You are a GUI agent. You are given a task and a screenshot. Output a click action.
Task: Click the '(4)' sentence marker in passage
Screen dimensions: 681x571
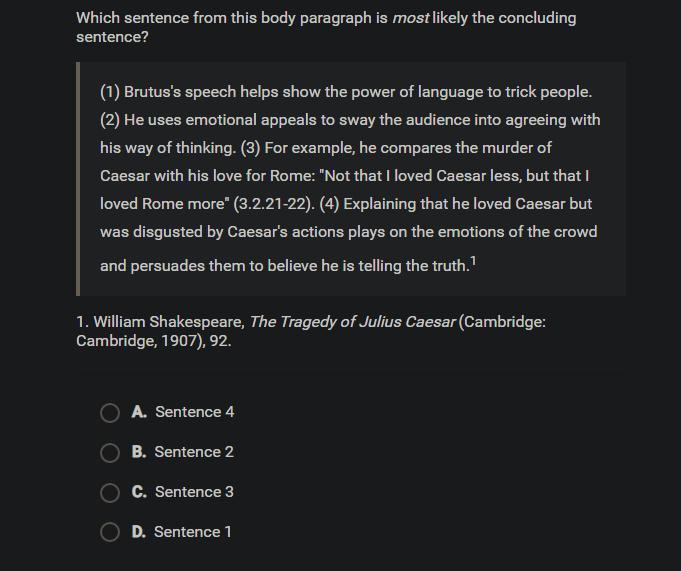click(329, 204)
